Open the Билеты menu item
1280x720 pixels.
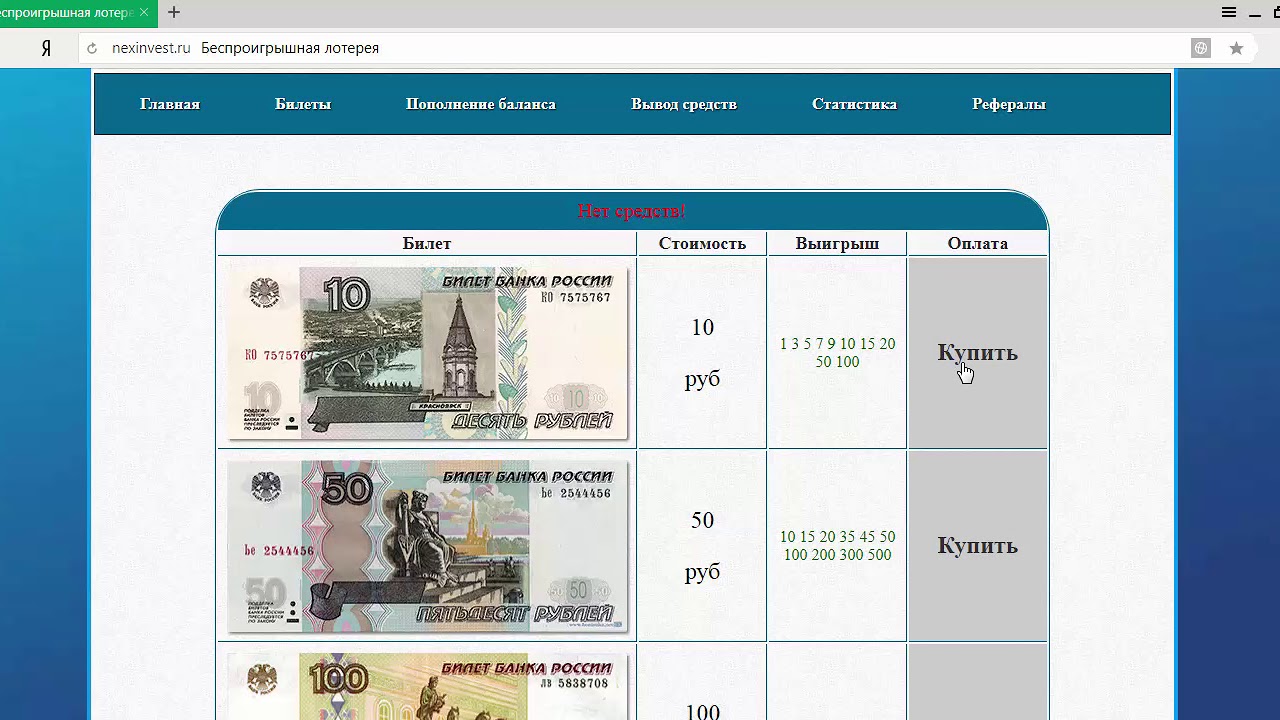[303, 104]
